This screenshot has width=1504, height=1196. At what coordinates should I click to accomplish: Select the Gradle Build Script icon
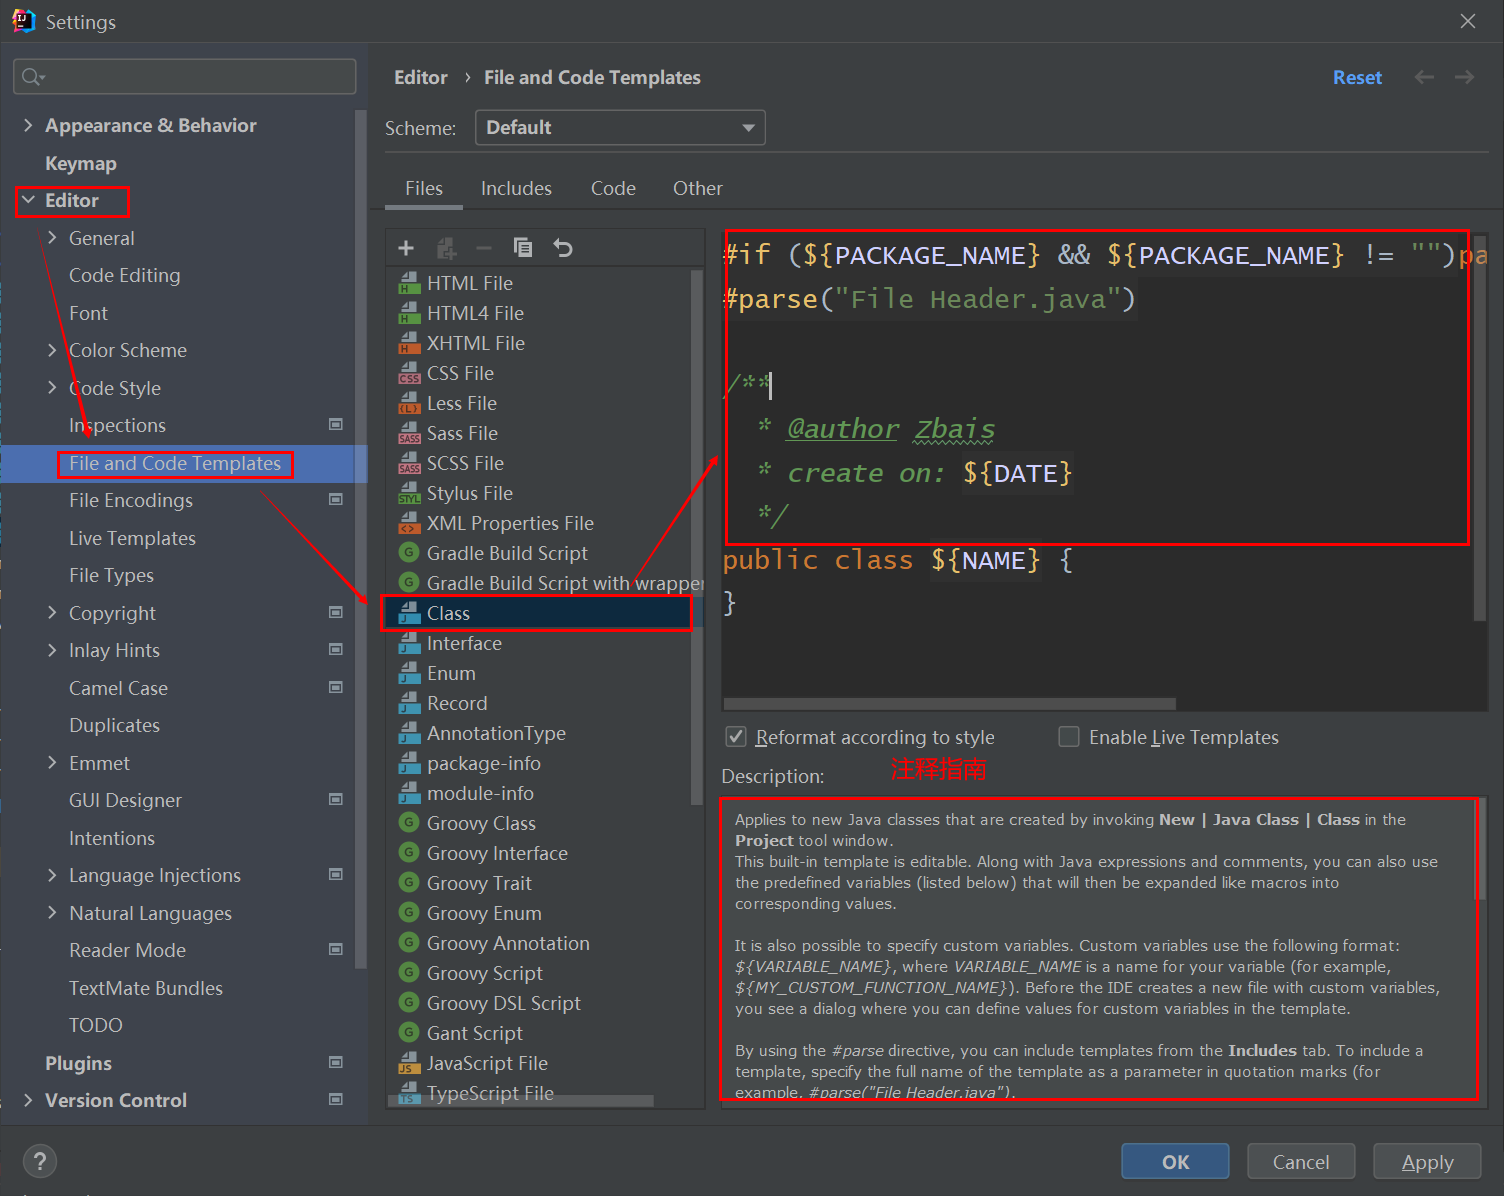pos(408,552)
